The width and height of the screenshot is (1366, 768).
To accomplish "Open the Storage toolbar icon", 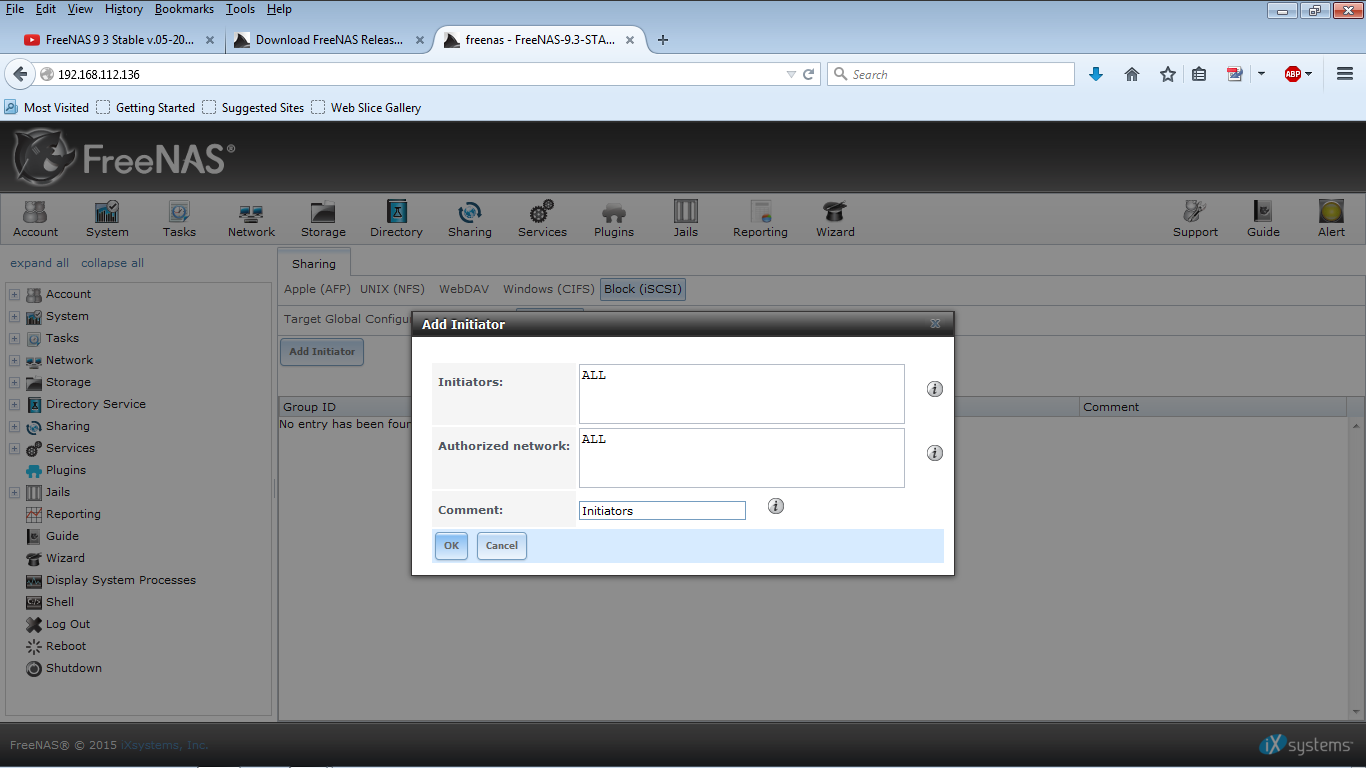I will (x=323, y=219).
